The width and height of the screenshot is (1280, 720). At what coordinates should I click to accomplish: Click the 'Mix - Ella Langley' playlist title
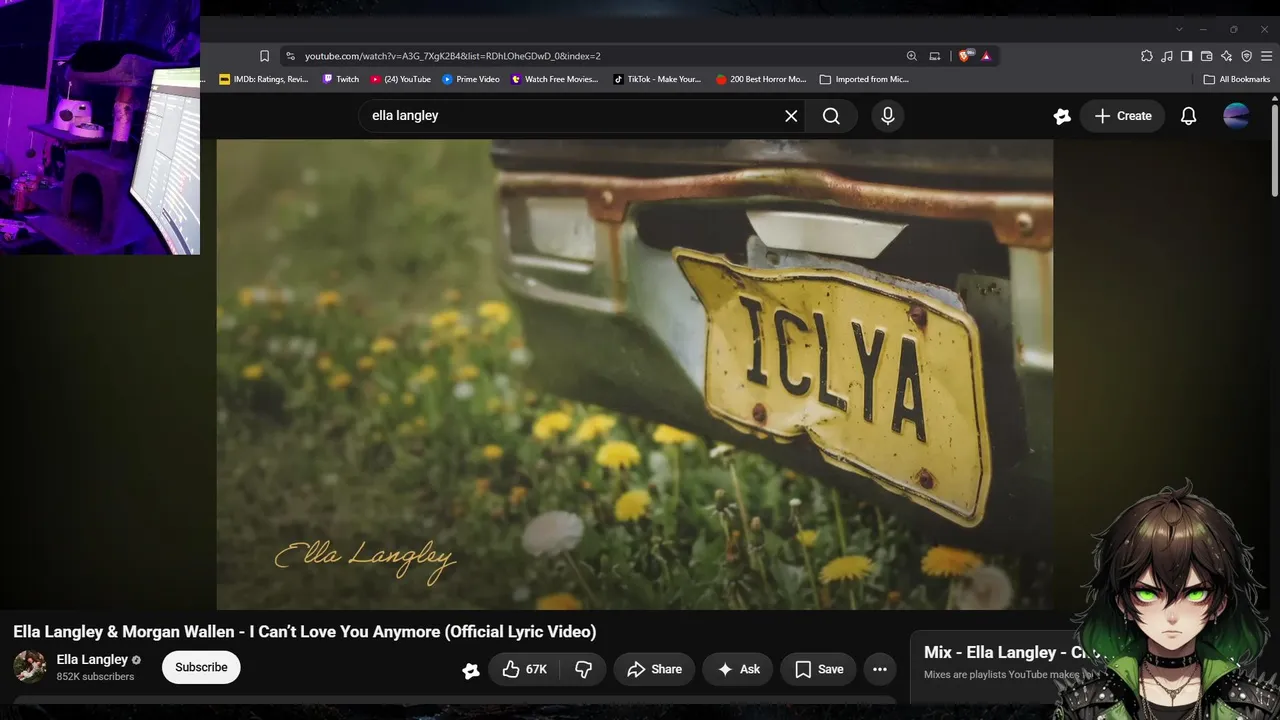coord(1010,652)
